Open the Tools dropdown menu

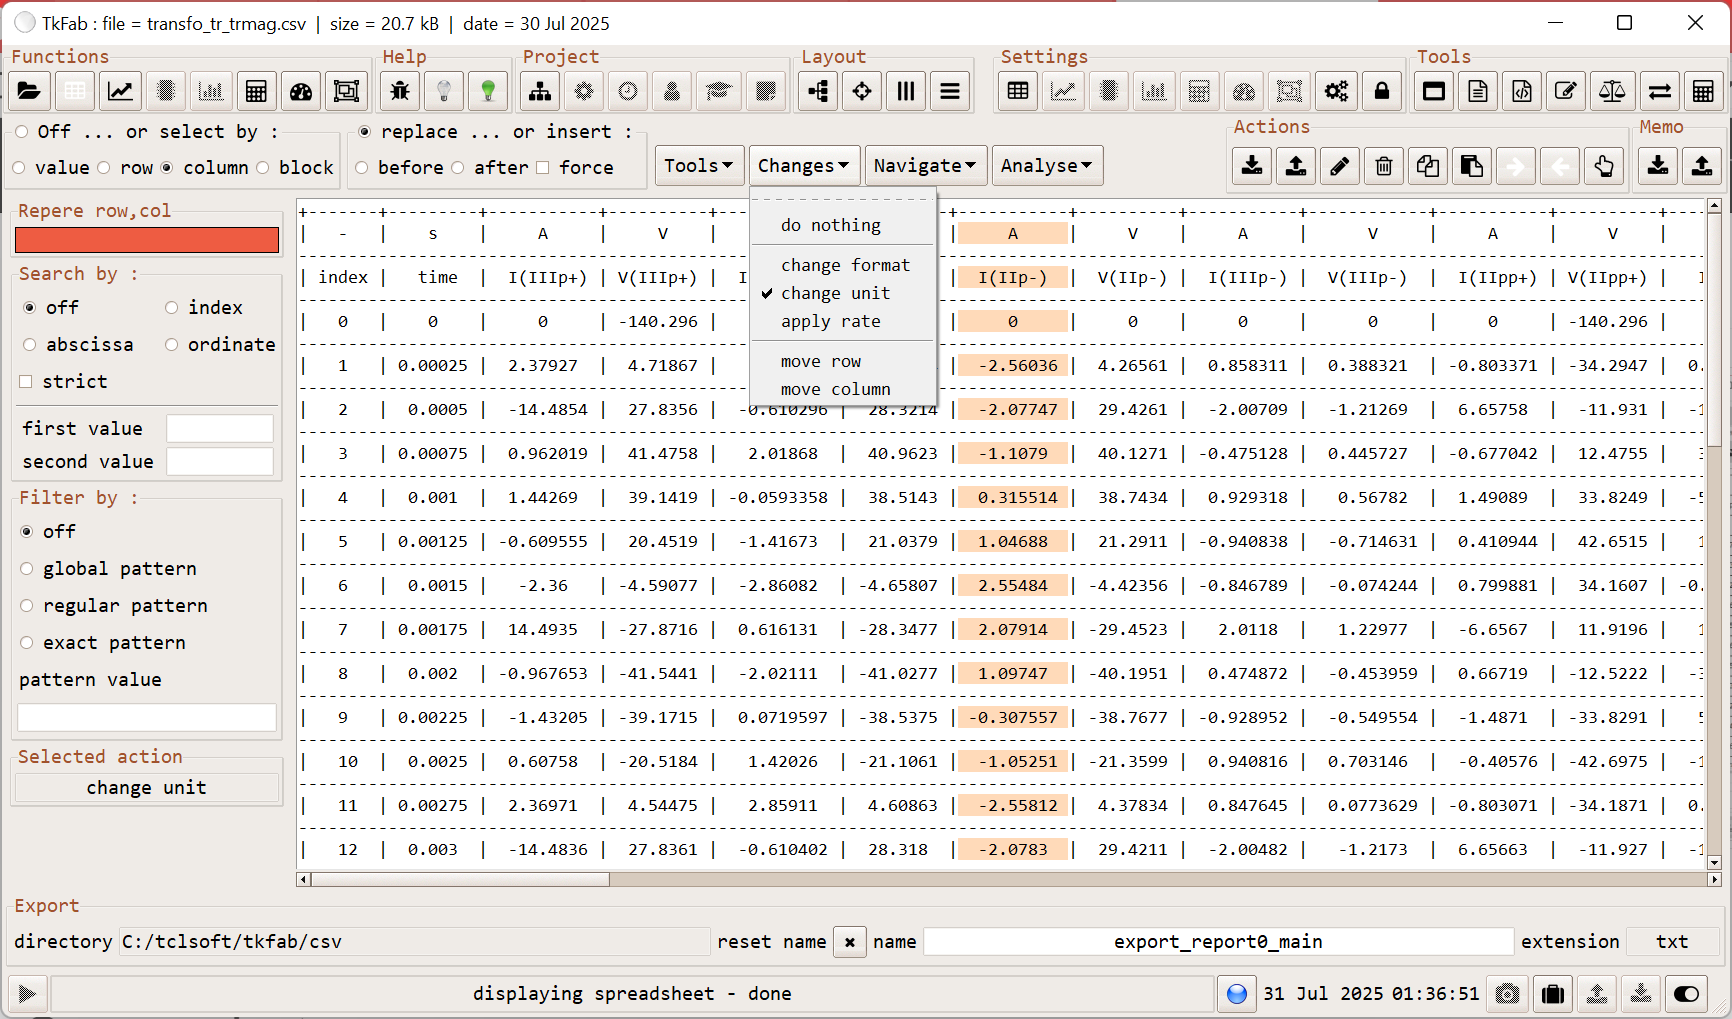[698, 166]
